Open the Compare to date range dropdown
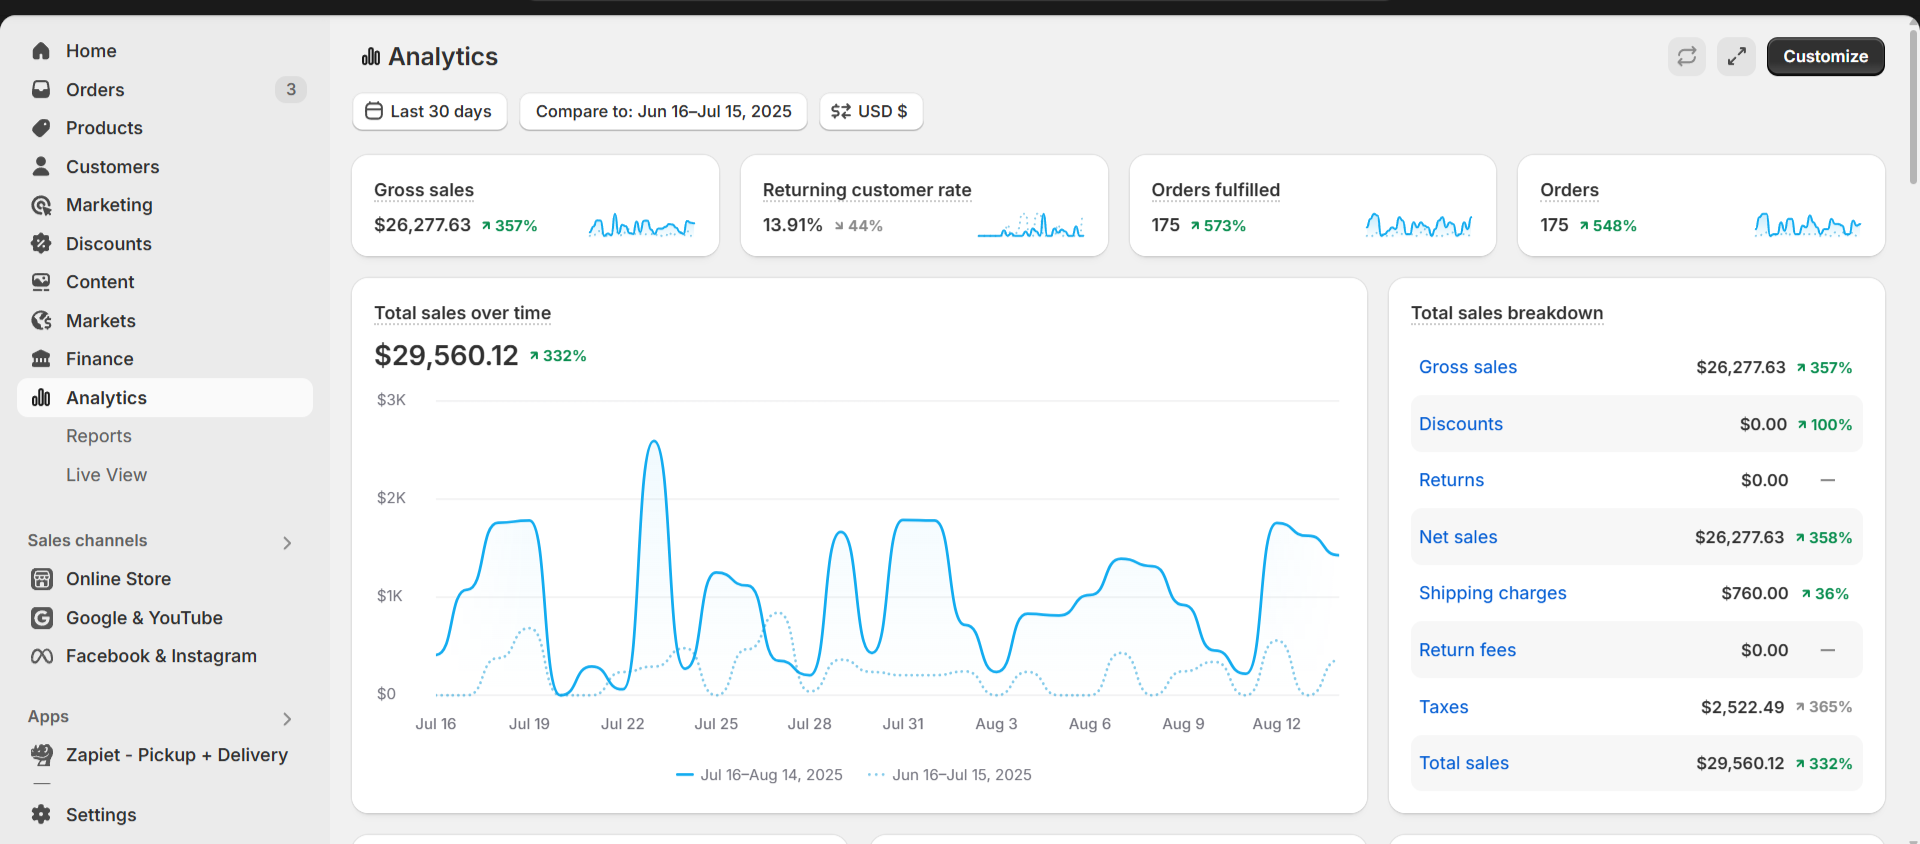The height and width of the screenshot is (844, 1920). click(664, 111)
